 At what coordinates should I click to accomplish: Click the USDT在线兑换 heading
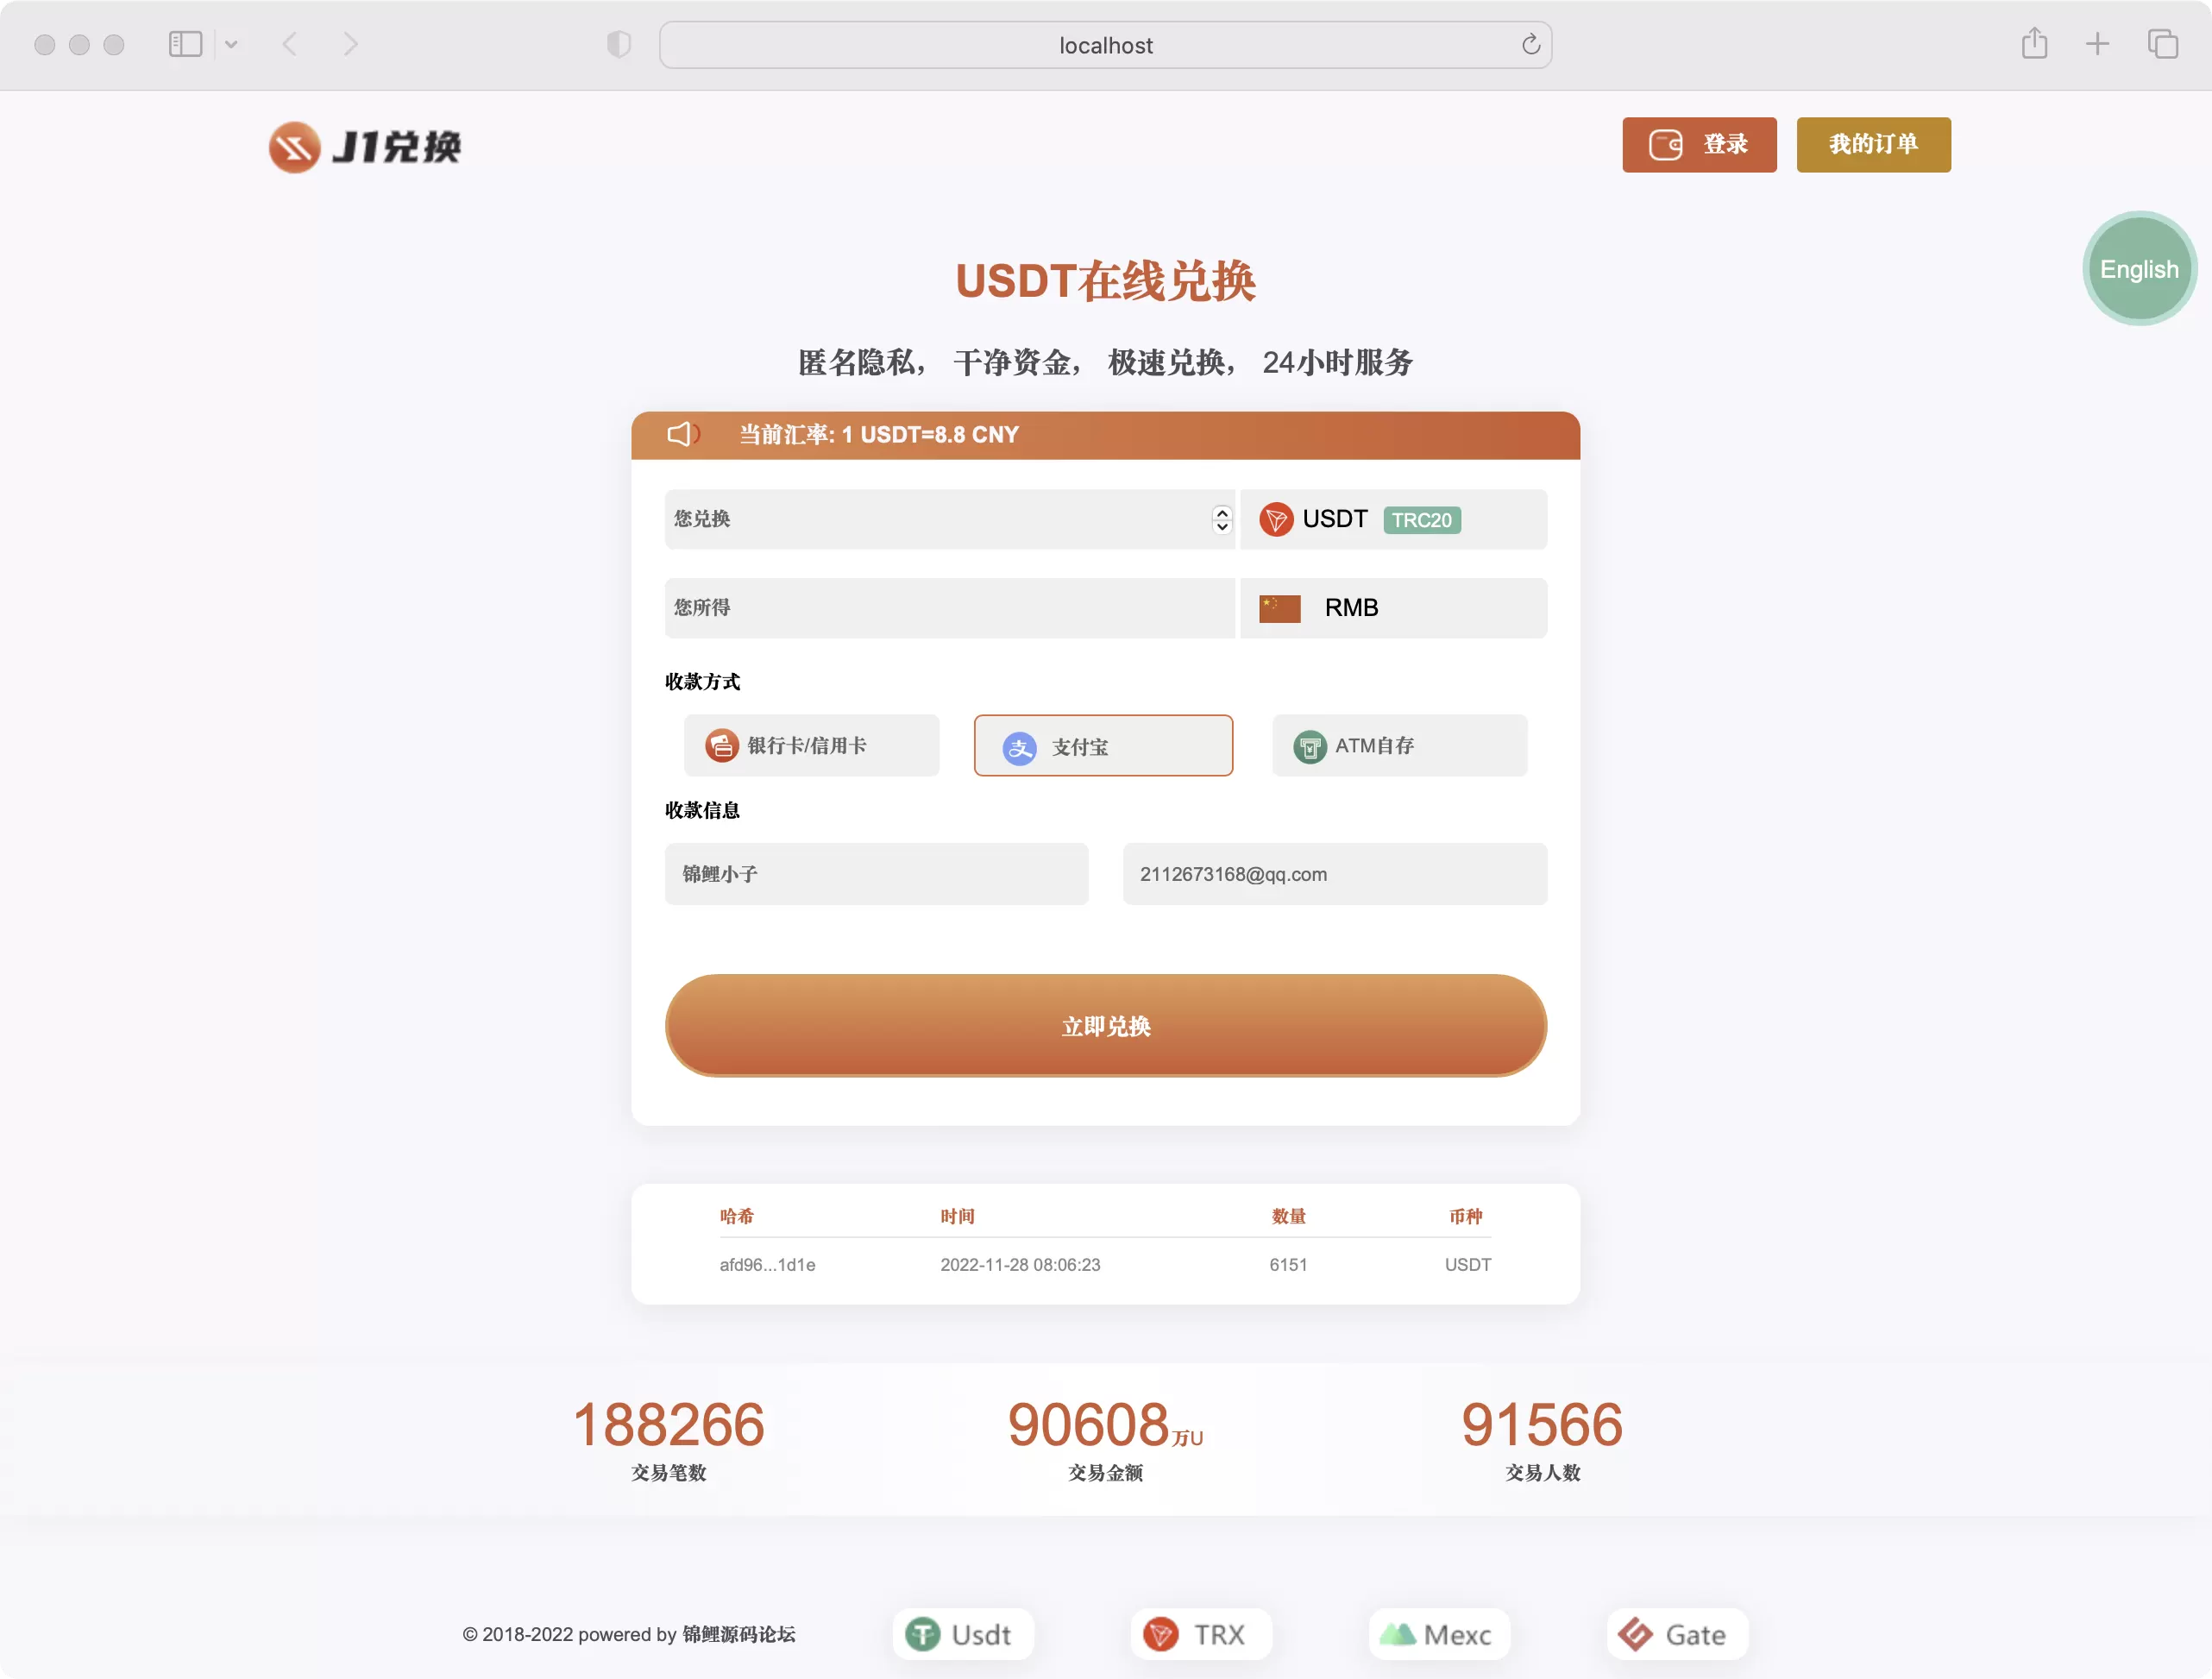tap(1105, 281)
